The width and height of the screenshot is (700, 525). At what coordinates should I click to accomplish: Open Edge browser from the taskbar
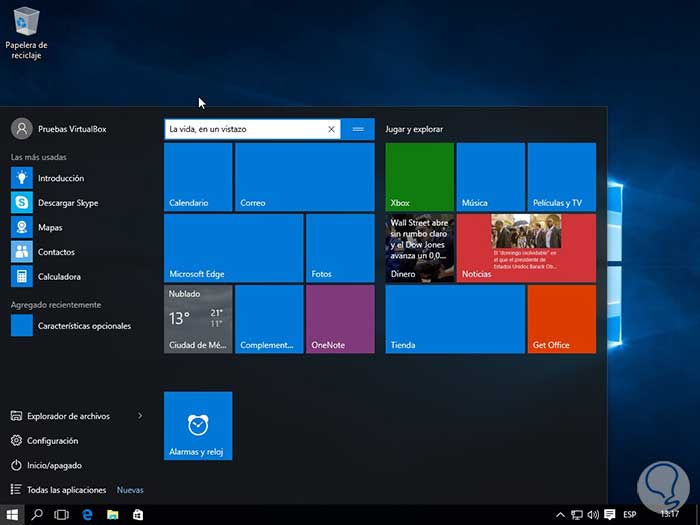[x=87, y=514]
